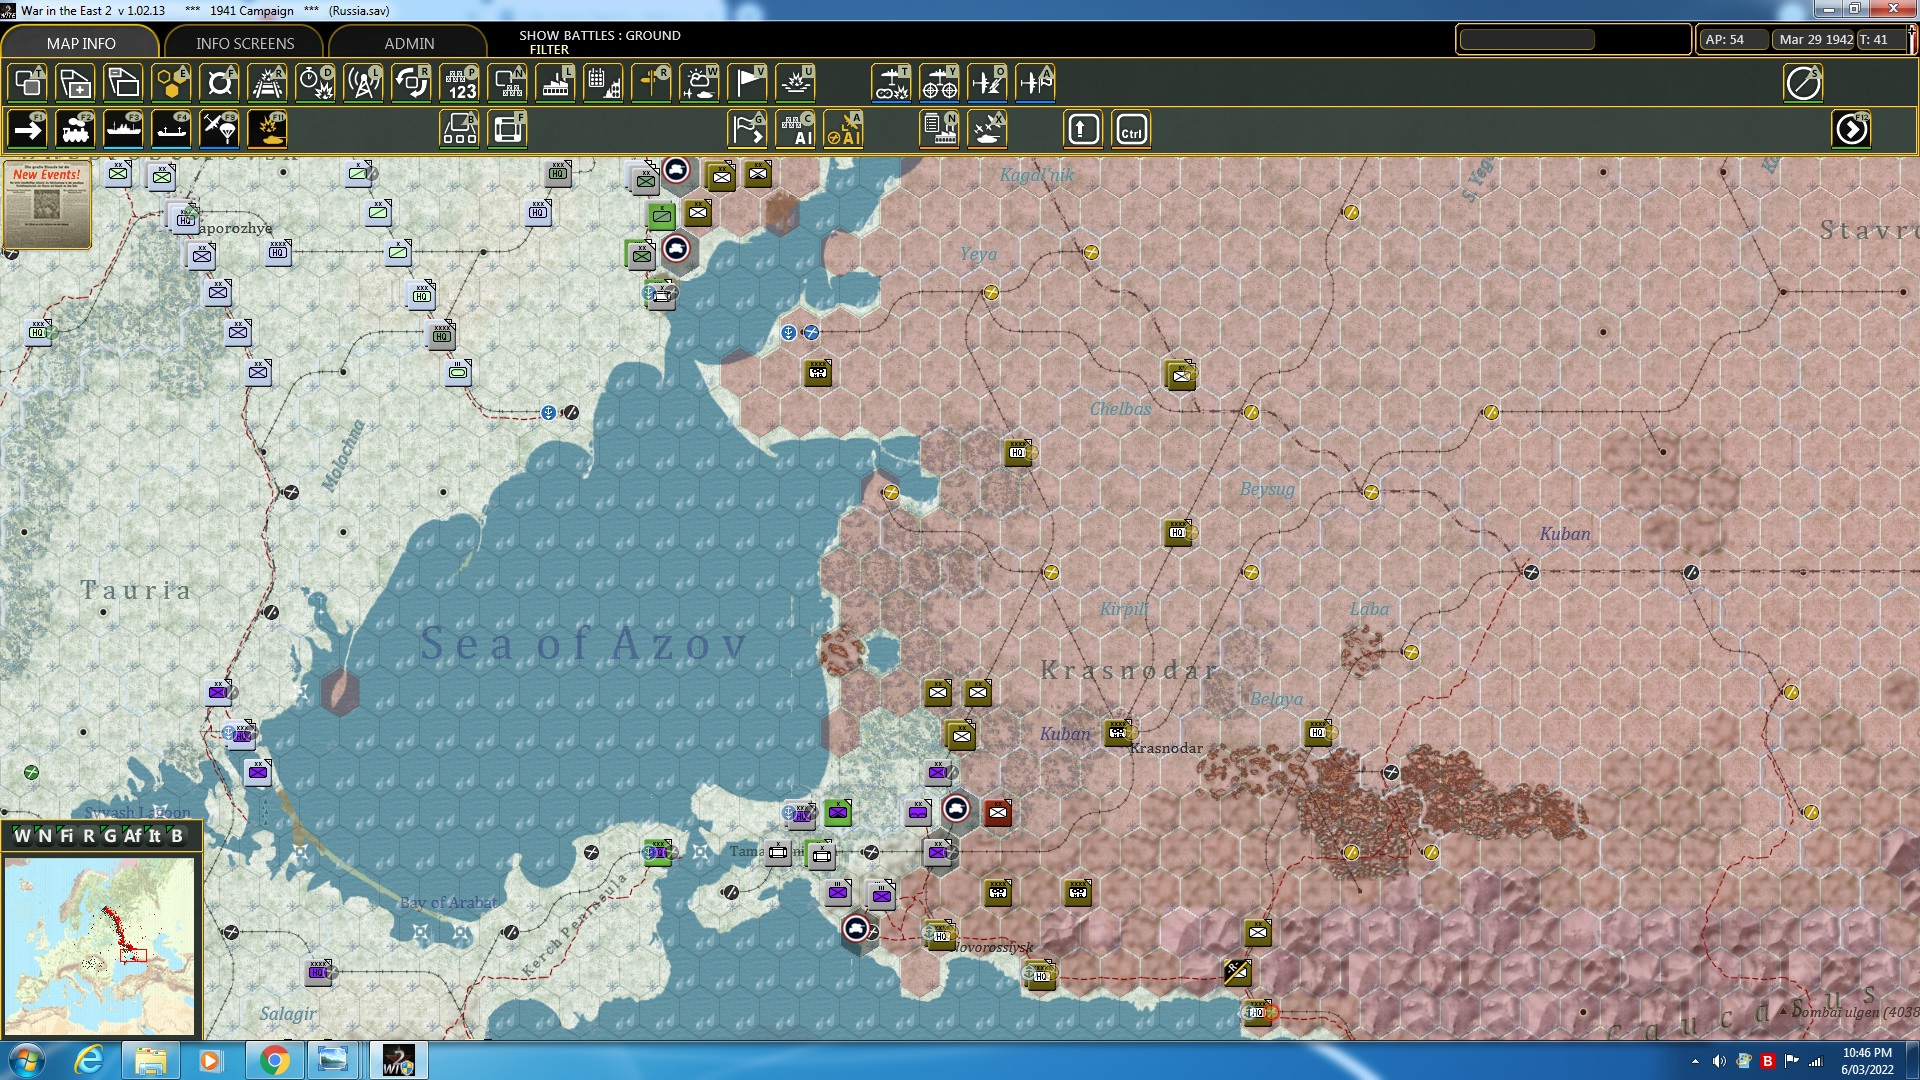The image size is (1920, 1080).
Task: Click the Show Battles explosion-tank icon (F11)
Action: pos(267,129)
